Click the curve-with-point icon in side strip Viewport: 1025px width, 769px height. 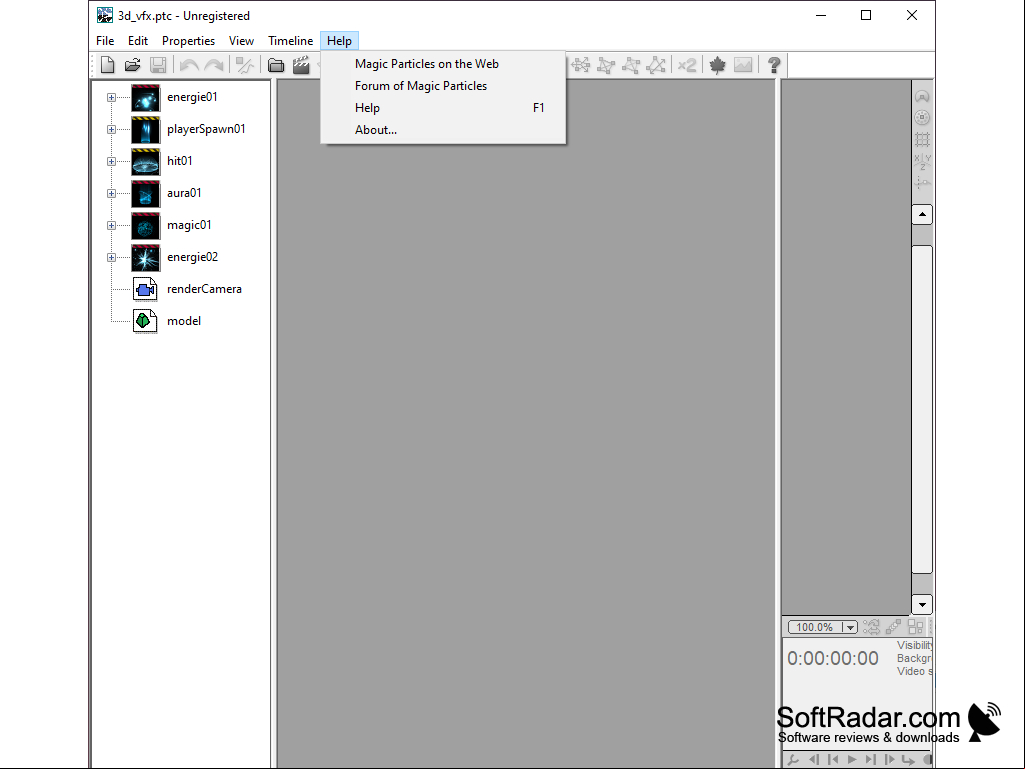point(922,182)
